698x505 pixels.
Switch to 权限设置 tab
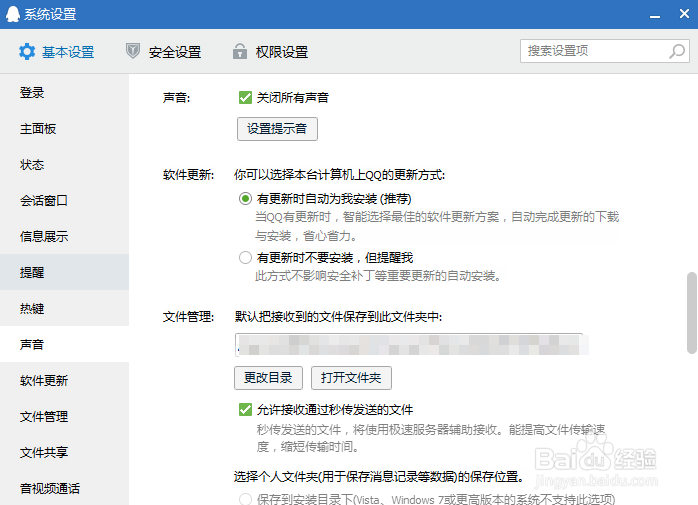point(270,52)
